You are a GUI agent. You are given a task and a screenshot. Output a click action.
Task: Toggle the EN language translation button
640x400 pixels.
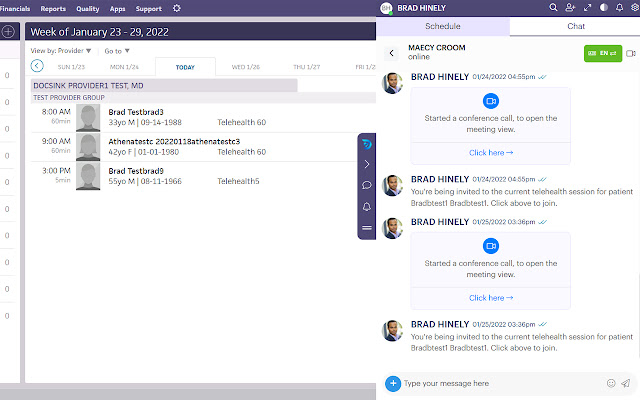[x=602, y=53]
